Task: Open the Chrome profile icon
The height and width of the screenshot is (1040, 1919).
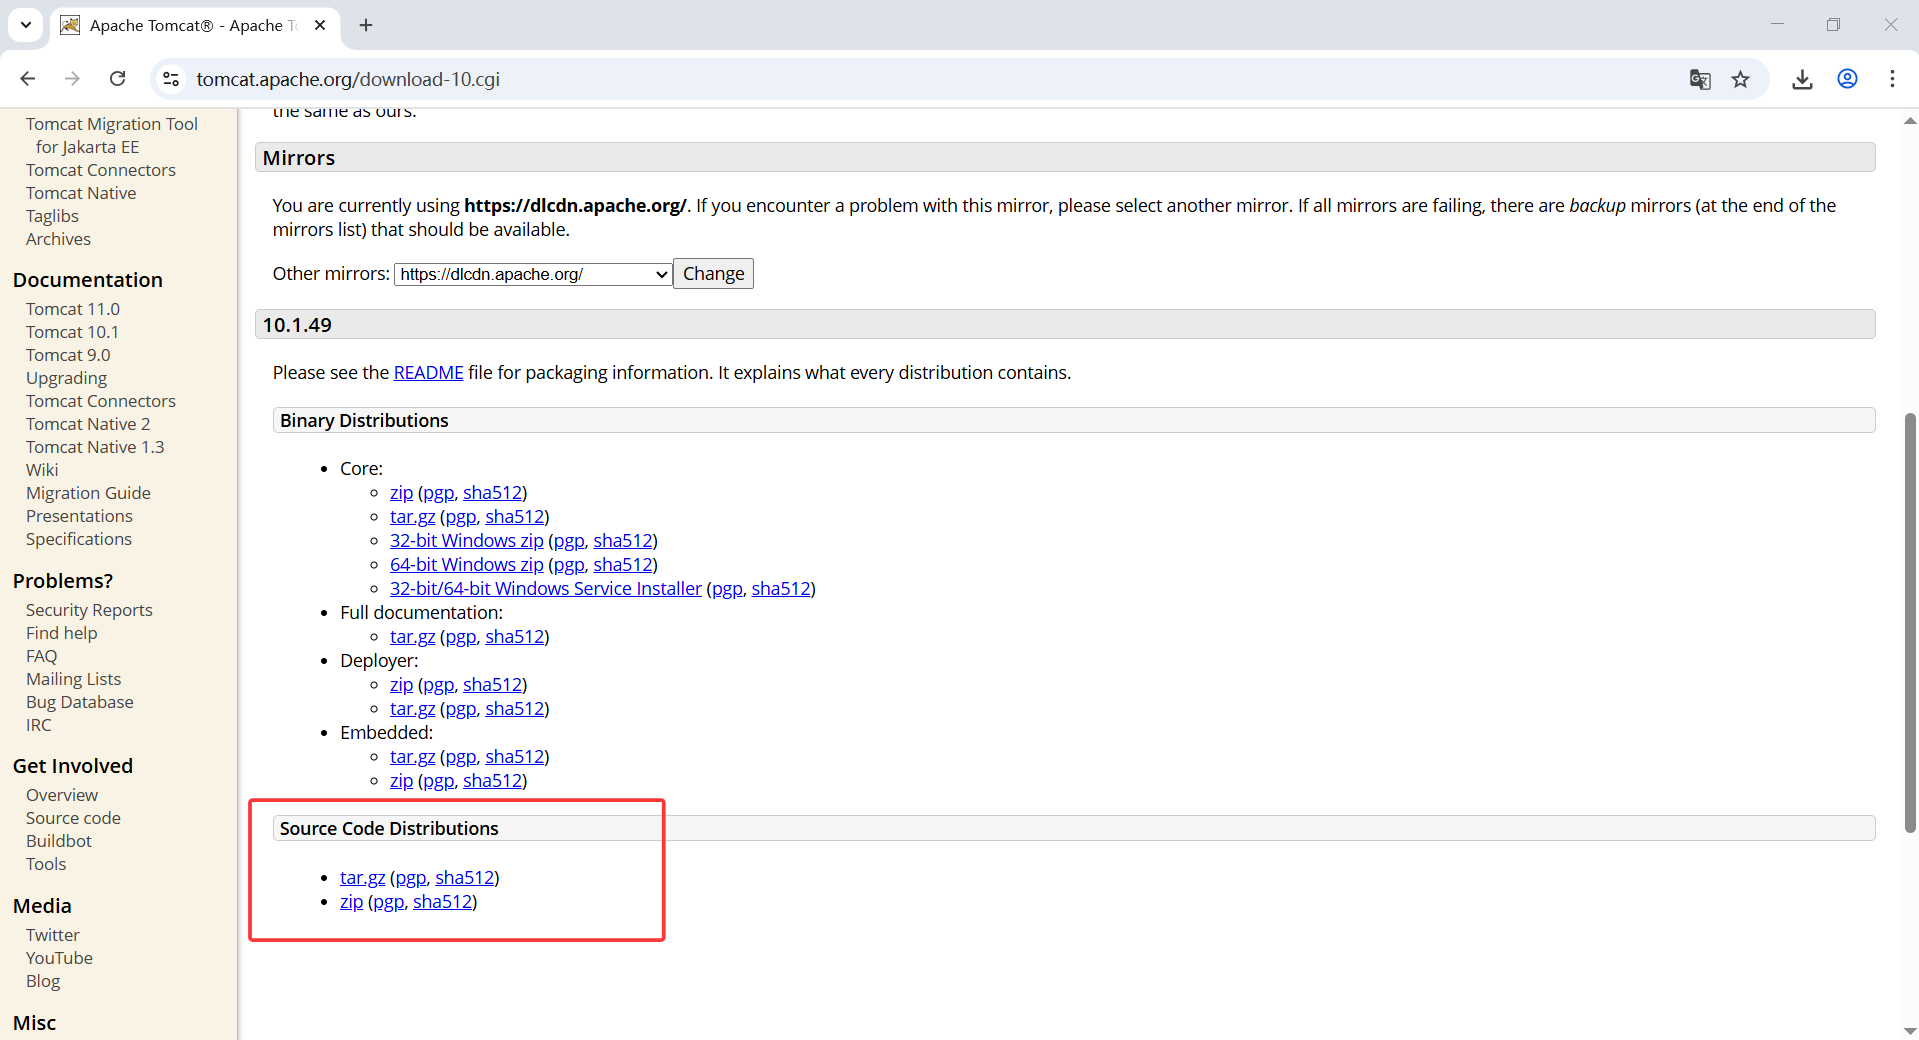Action: (x=1847, y=79)
